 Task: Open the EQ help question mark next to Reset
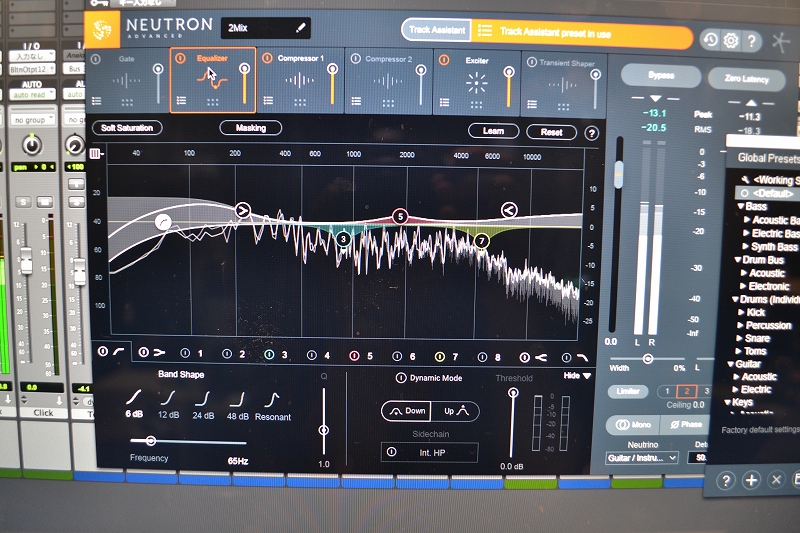(591, 134)
